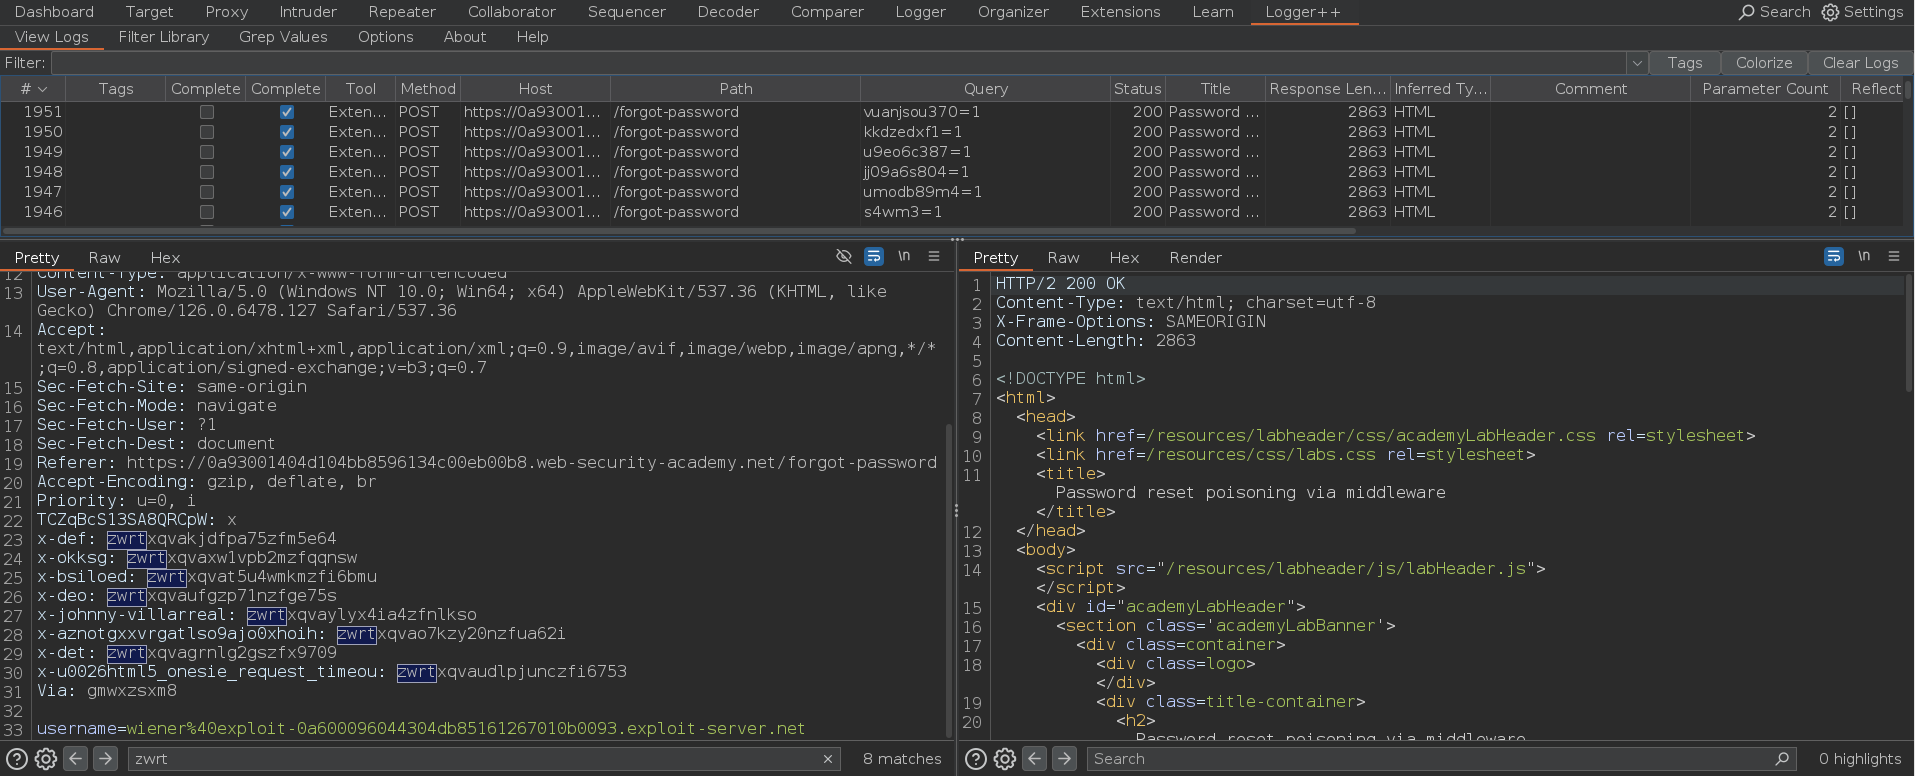Uncheck second Complete checkbox for entry 1949
The height and width of the screenshot is (776, 1916).
point(287,152)
